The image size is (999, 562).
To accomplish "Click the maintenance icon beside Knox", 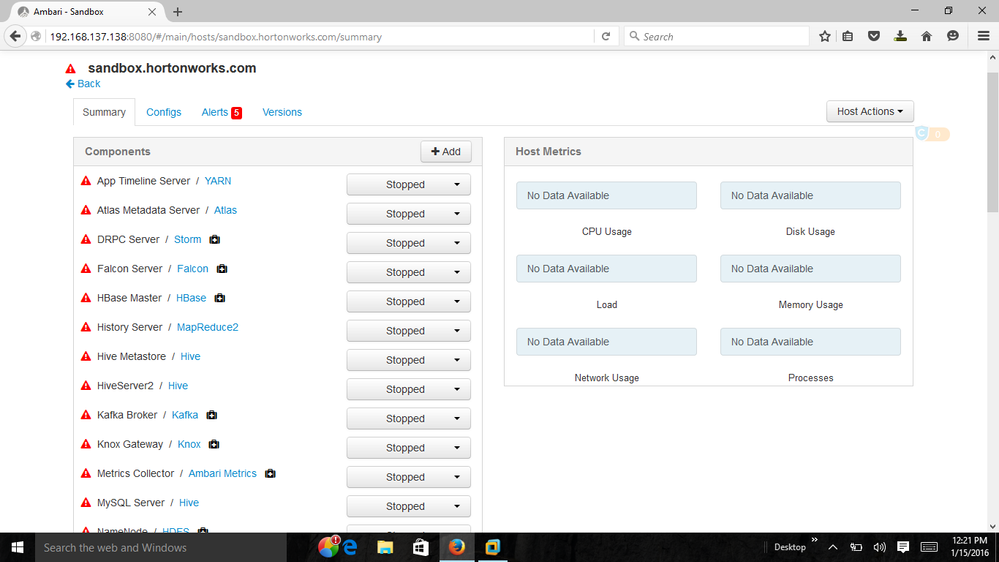I will tap(214, 444).
